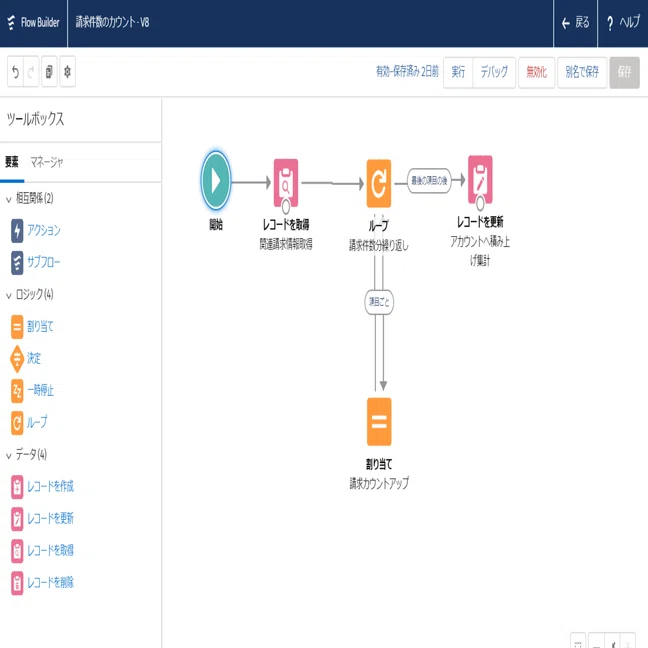Screen dimensions: 648x648
Task: Click the レコードを削除 icon in toolbox
Action: pos(17,583)
